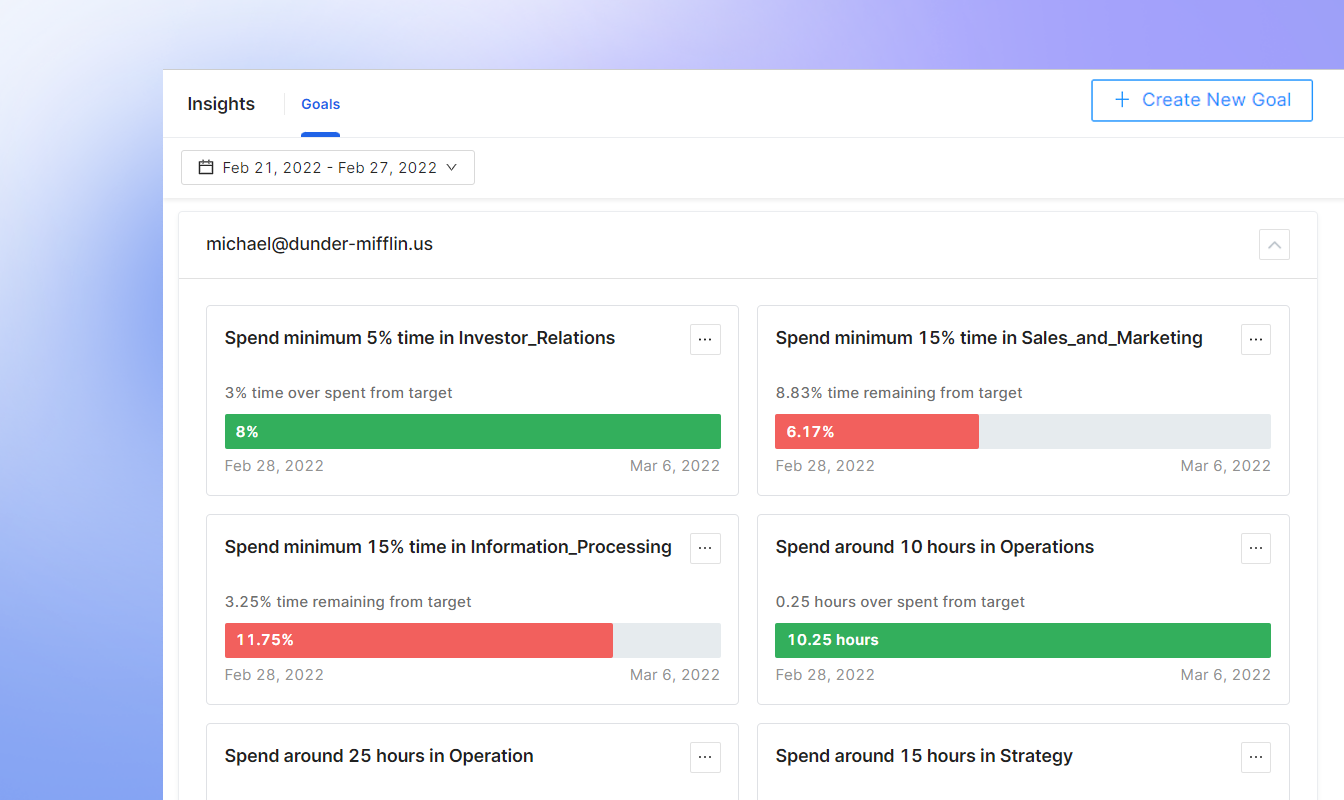
Task: Click the red 6.17% progress bar
Action: coord(877,431)
